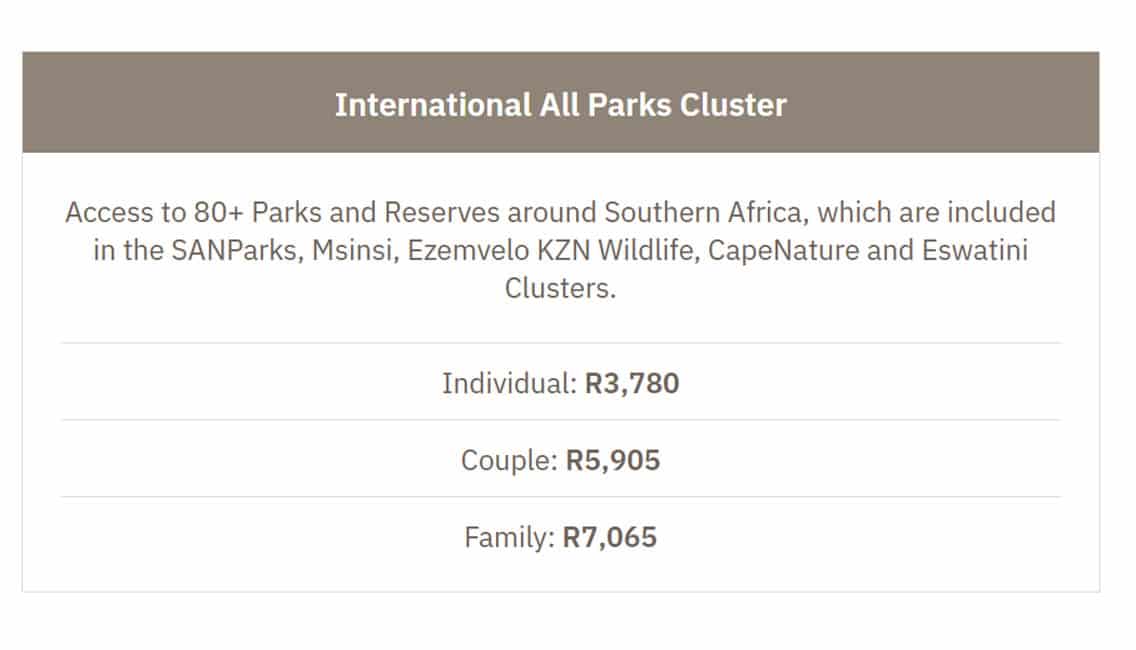The height and width of the screenshot is (650, 1136).
Task: Click the word 'Clusters.' in description
Action: point(560,288)
